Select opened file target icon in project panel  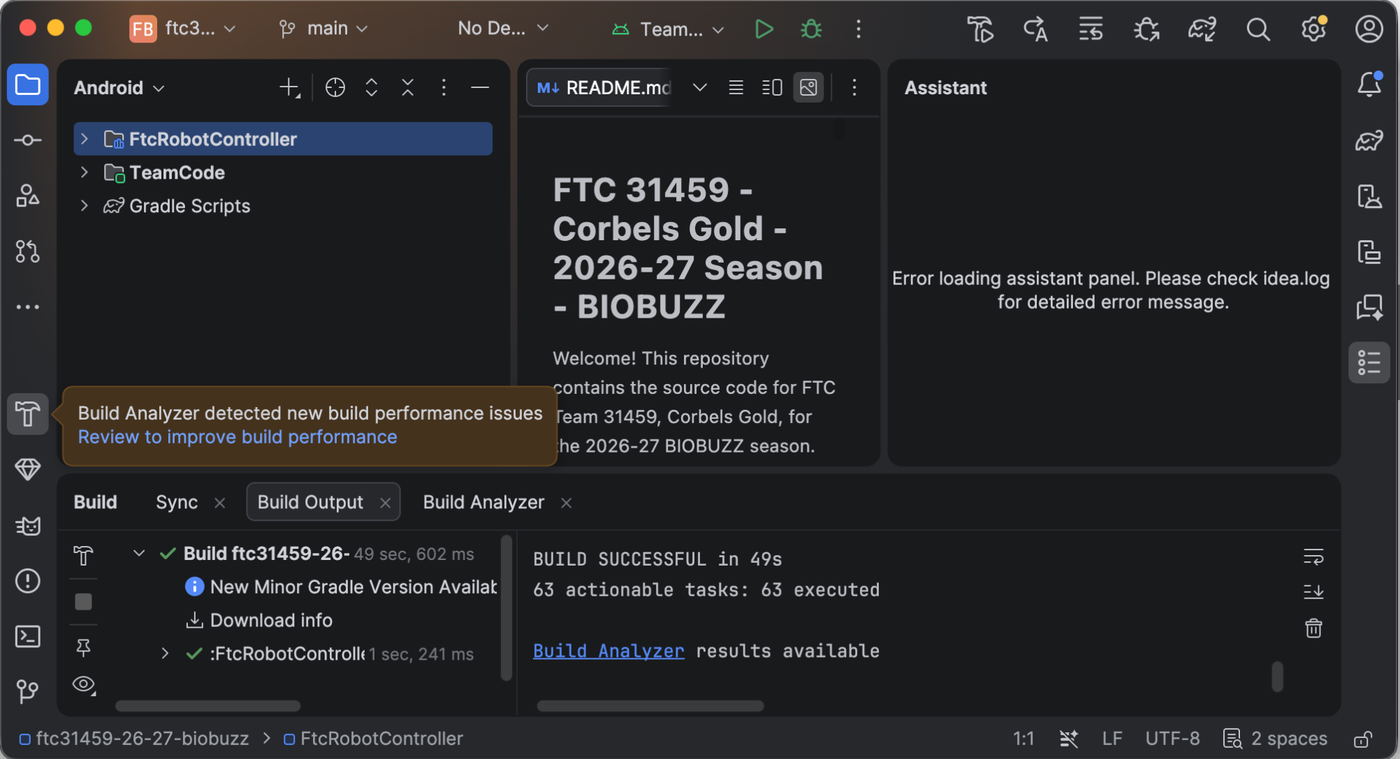point(335,88)
